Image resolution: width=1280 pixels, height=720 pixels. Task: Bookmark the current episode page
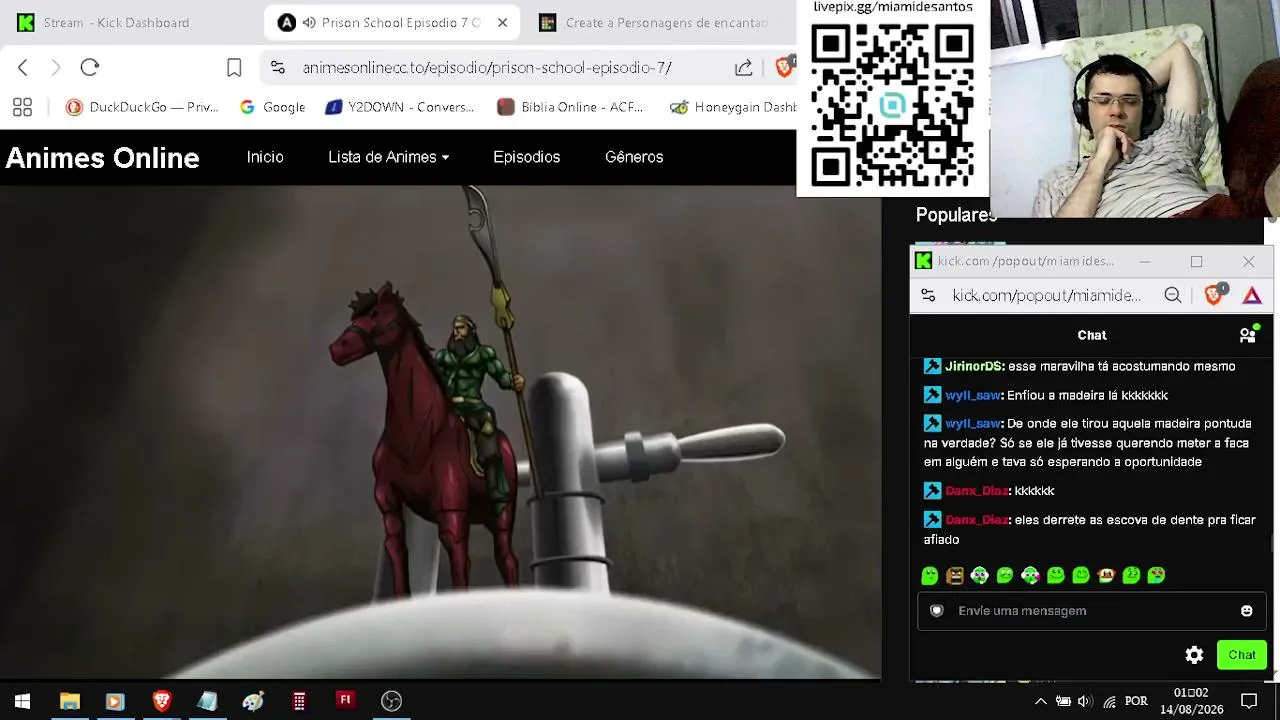pyautogui.click(x=234, y=67)
